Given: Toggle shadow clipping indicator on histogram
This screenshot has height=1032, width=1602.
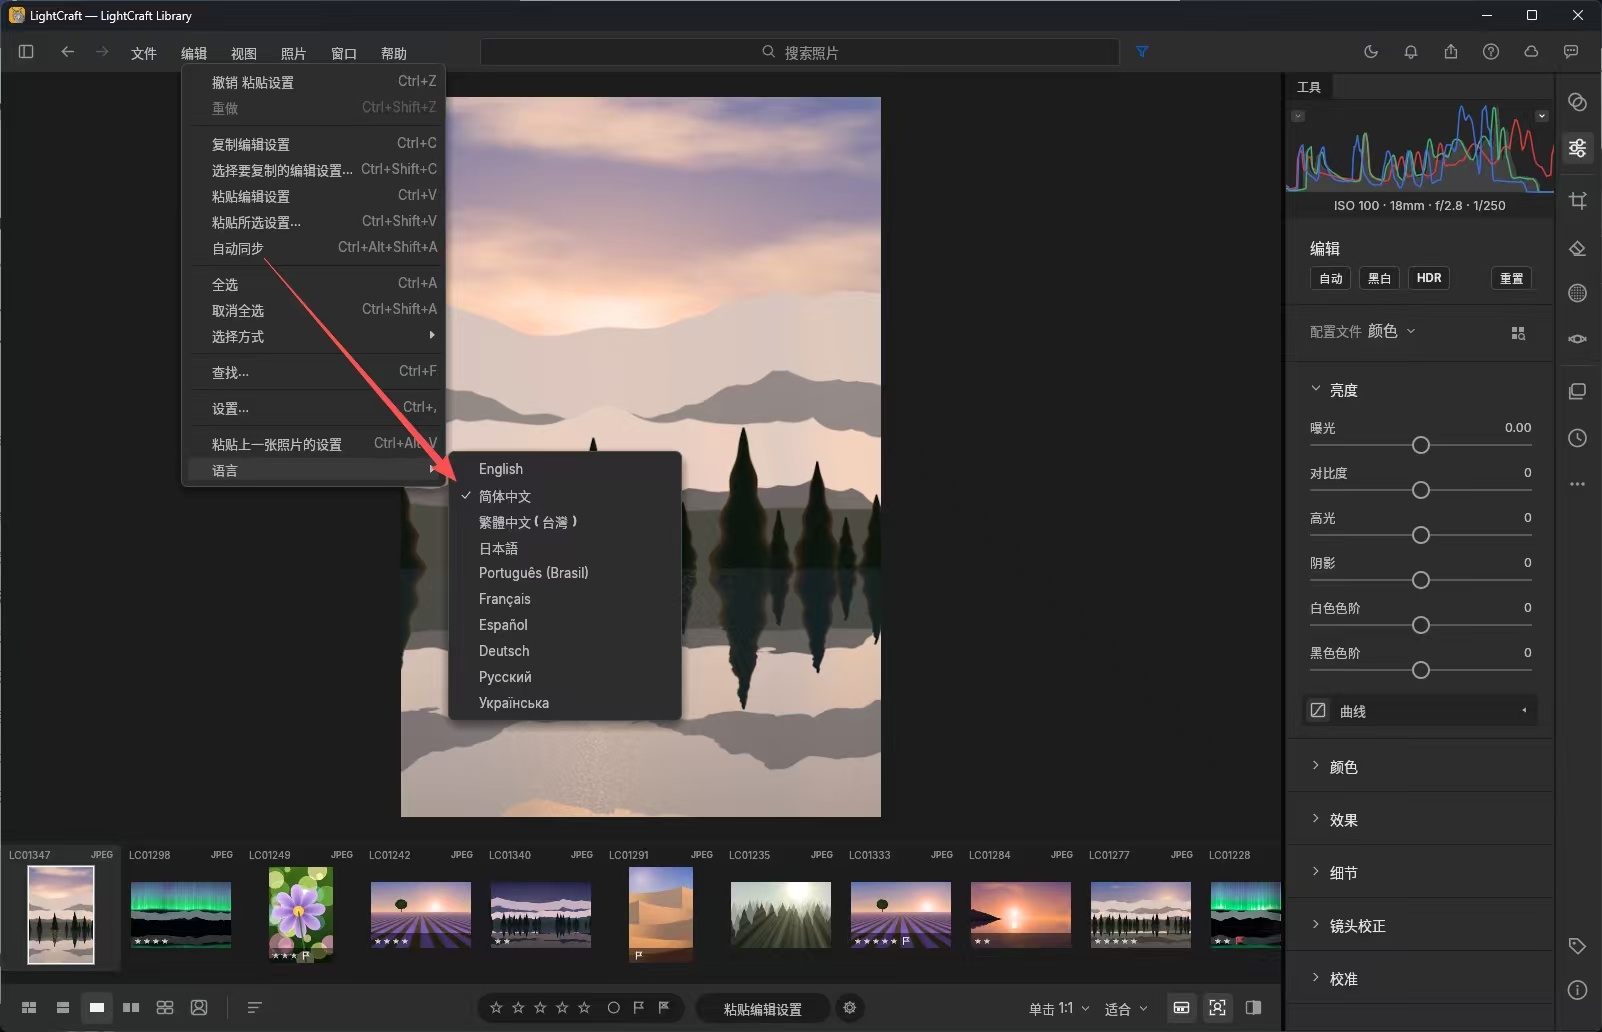Looking at the screenshot, I should point(1298,116).
